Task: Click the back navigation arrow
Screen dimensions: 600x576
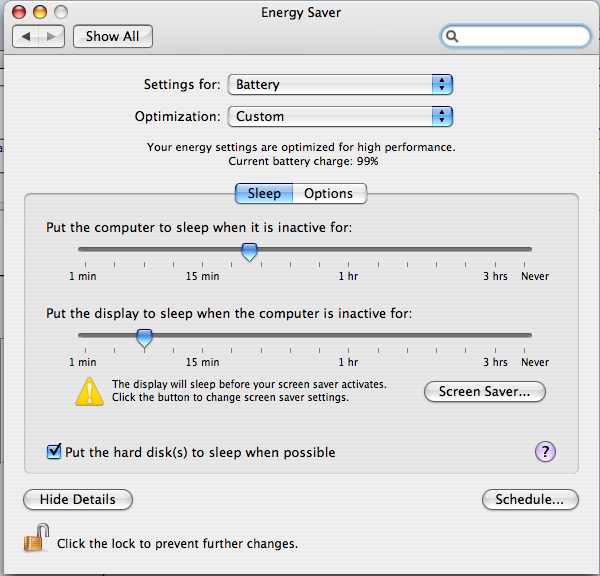Action: tap(26, 36)
